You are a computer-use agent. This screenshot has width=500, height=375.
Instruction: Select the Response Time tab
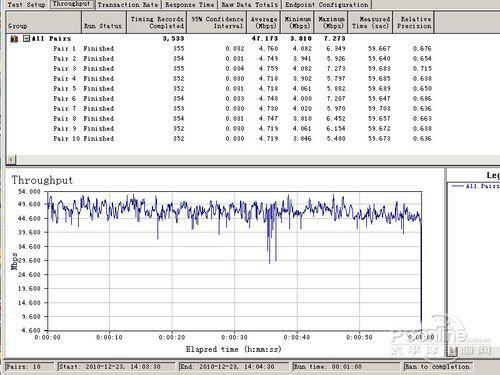coord(190,5)
